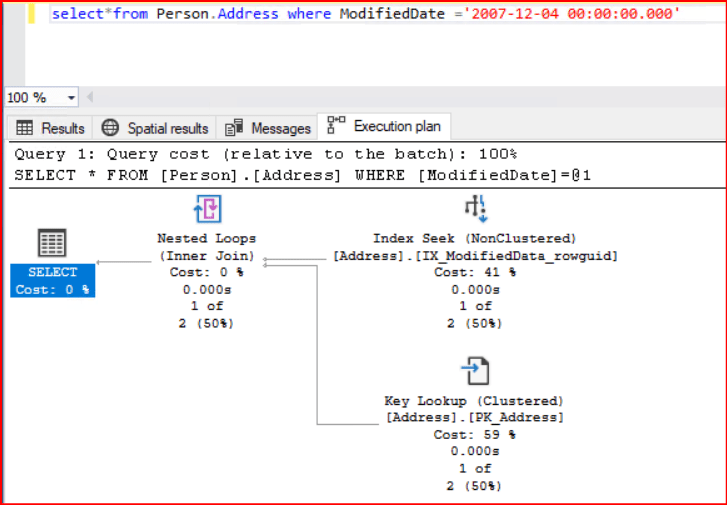
Task: Select the blue SELECT Cost: 0 % label
Action: click(x=52, y=280)
